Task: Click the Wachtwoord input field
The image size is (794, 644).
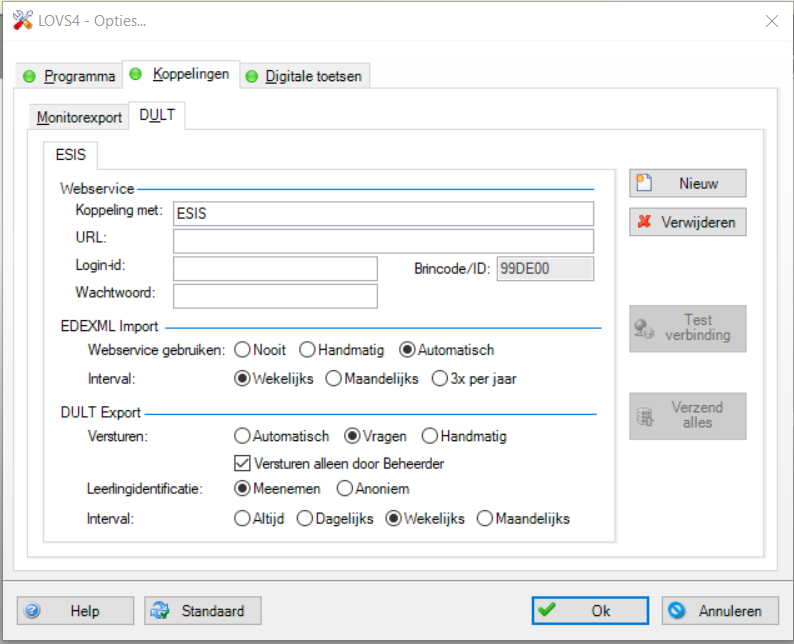Action: (275, 296)
